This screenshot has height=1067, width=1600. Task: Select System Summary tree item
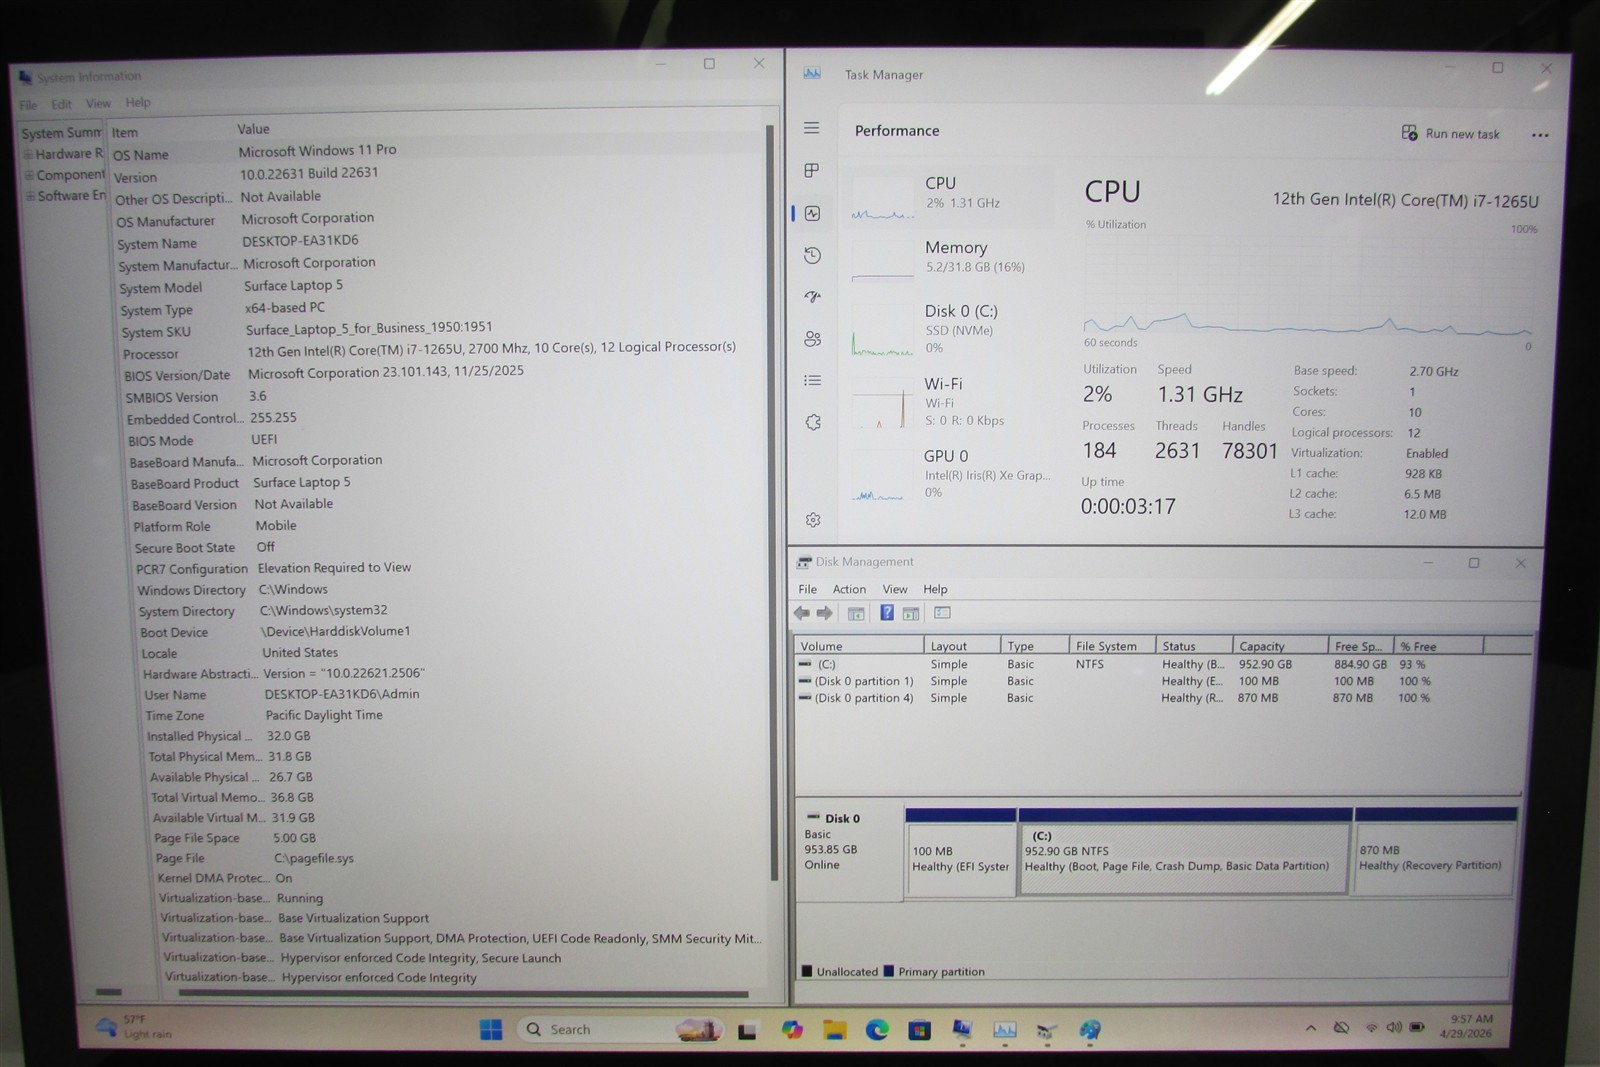pos(61,133)
